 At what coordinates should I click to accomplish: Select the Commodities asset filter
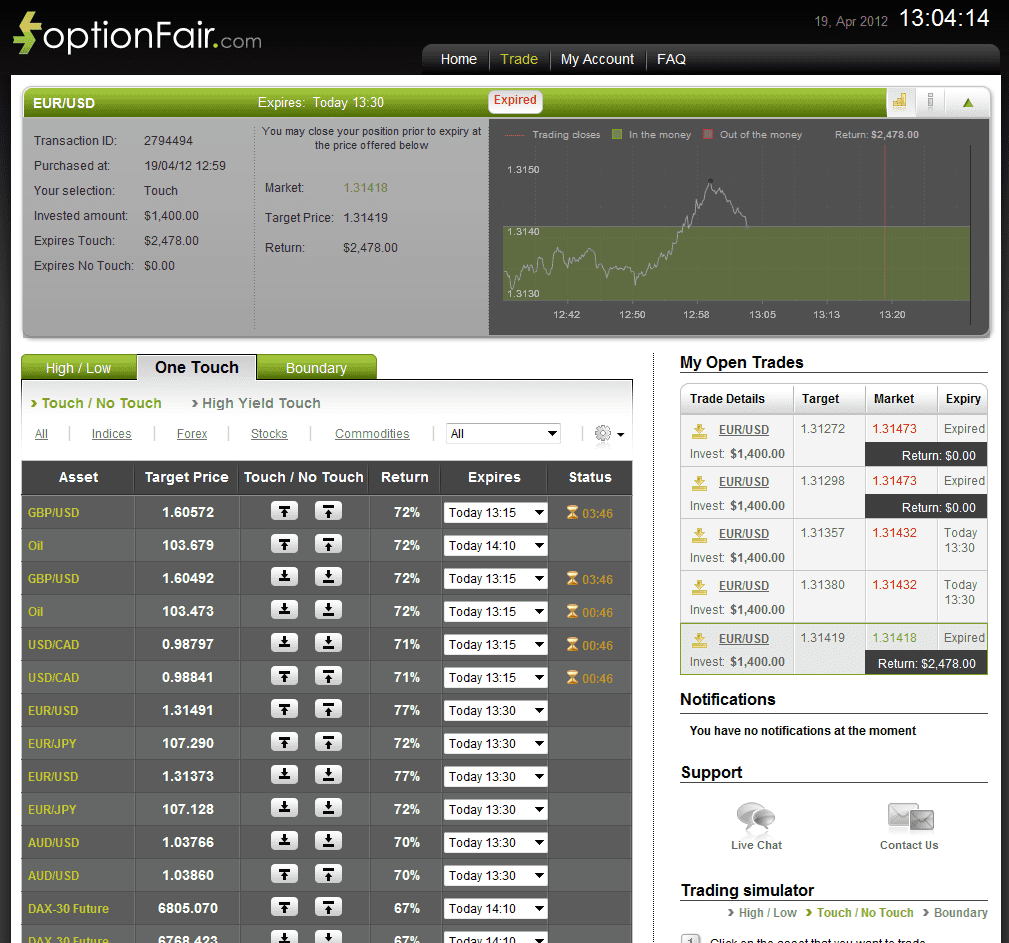pos(372,433)
